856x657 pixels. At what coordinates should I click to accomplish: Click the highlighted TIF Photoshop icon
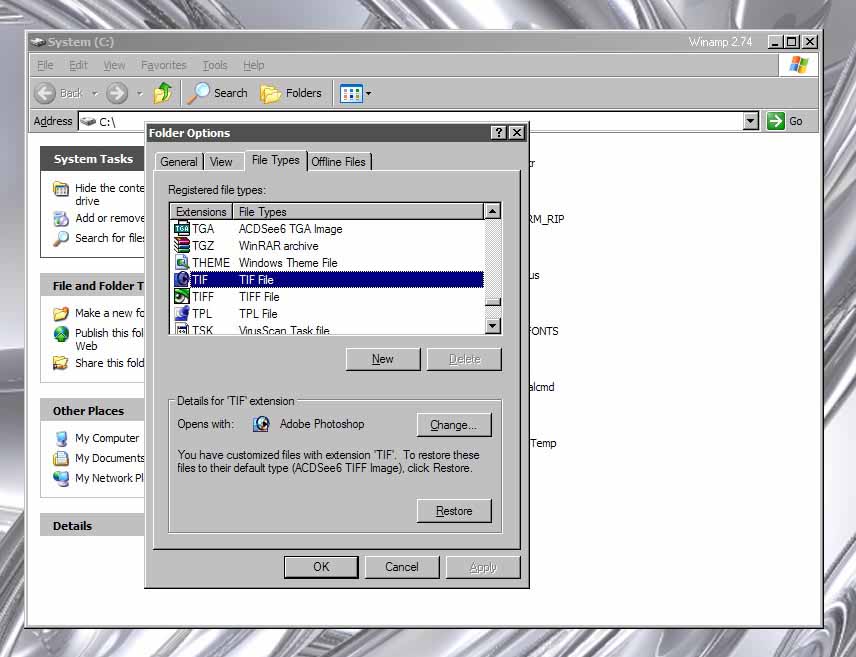click(181, 279)
